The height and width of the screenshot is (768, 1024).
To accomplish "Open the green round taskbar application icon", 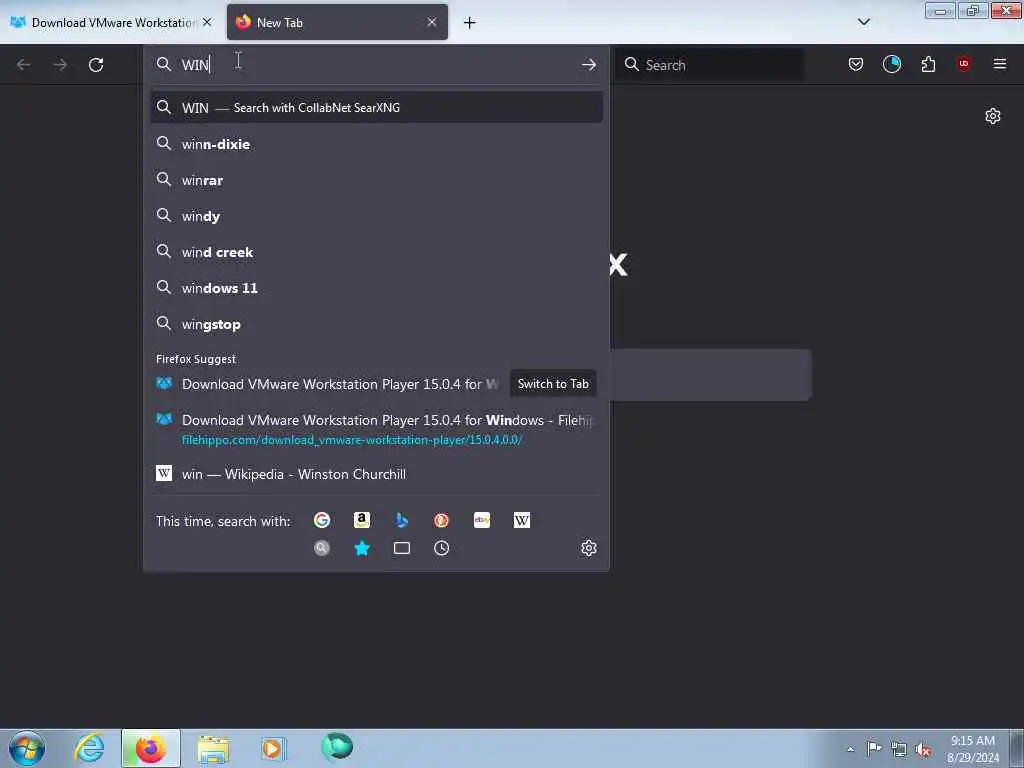I will 337,746.
